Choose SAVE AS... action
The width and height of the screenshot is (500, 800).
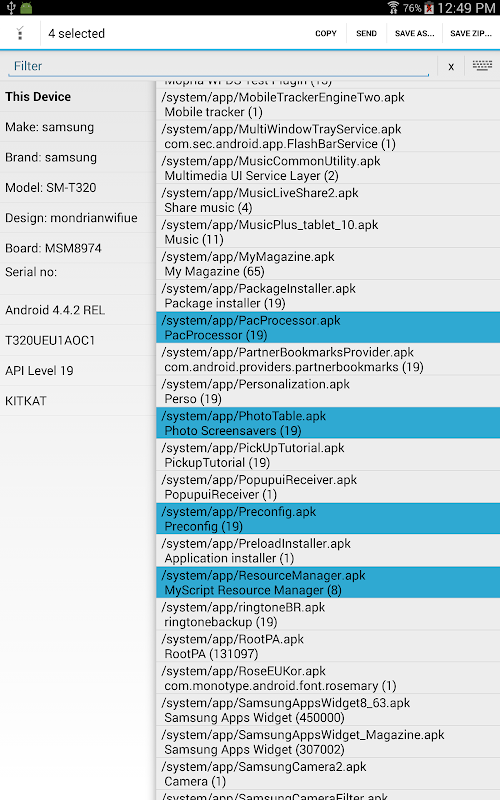(414, 33)
